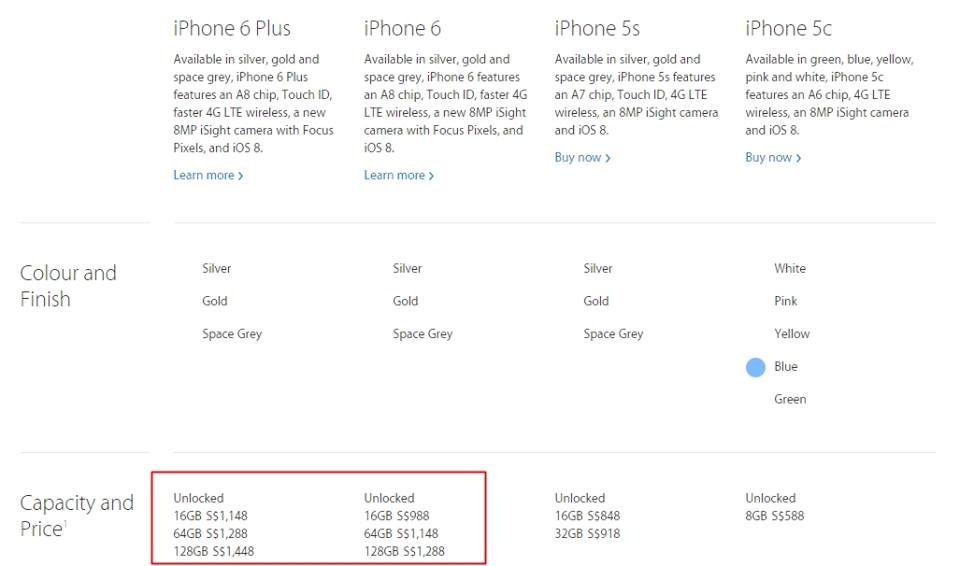Click Buy now for iPhone 5s
Viewport: 960px width, 566px height.
[582, 157]
